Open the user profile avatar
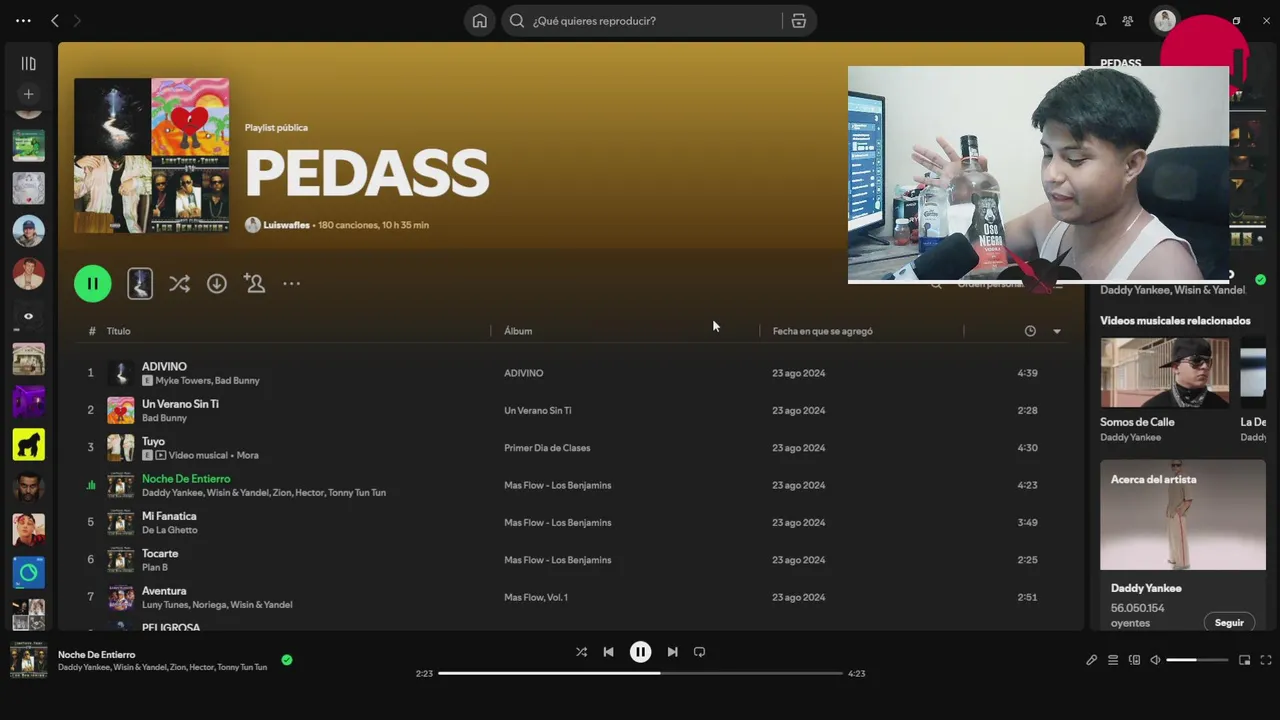The image size is (1280, 720). point(1165,21)
